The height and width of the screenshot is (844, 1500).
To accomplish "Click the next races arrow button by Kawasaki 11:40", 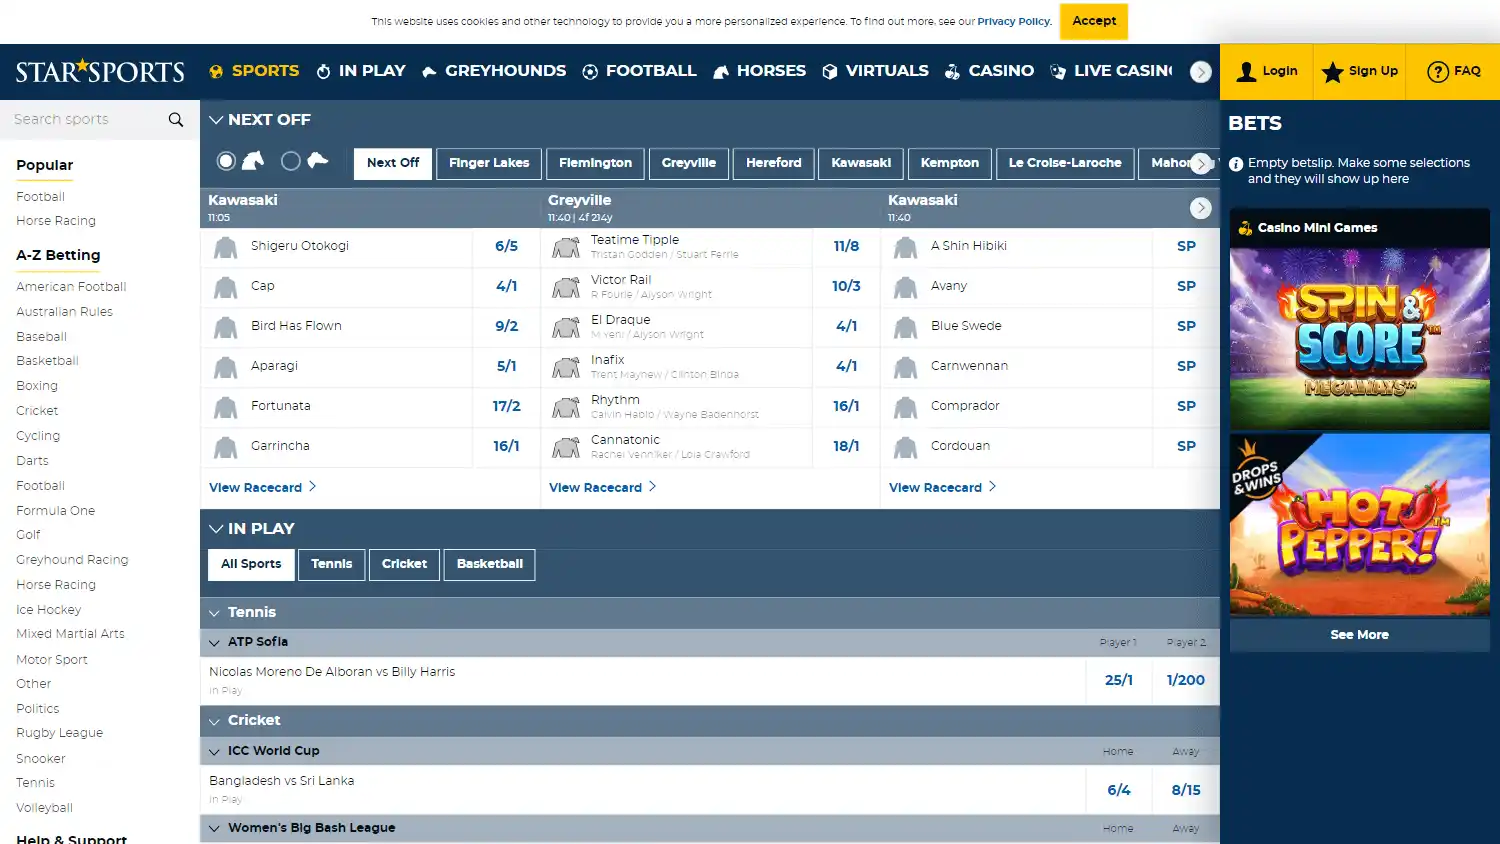I will [1201, 208].
